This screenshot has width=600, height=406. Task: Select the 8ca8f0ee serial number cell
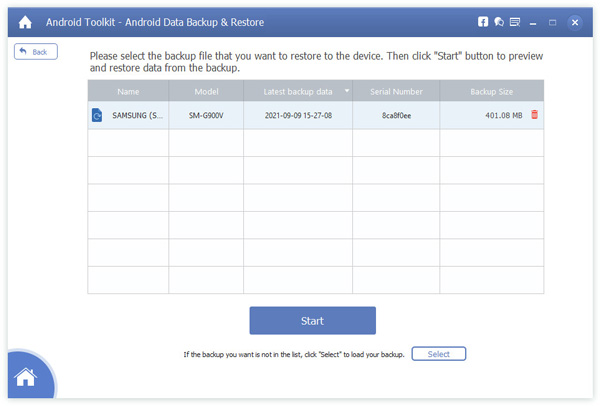(x=396, y=115)
